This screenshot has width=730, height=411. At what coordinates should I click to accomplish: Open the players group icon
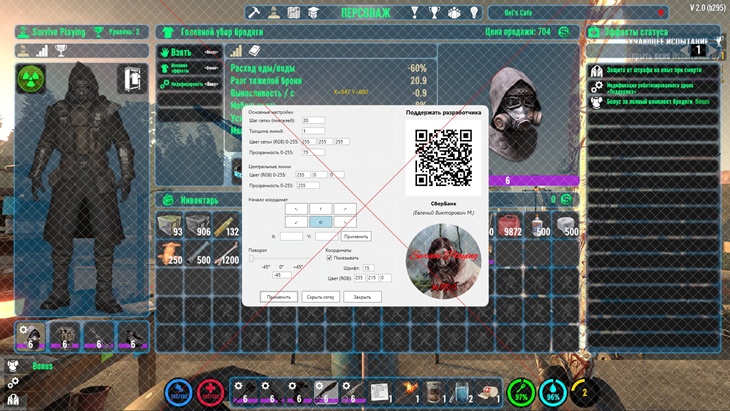pyautogui.click(x=454, y=13)
